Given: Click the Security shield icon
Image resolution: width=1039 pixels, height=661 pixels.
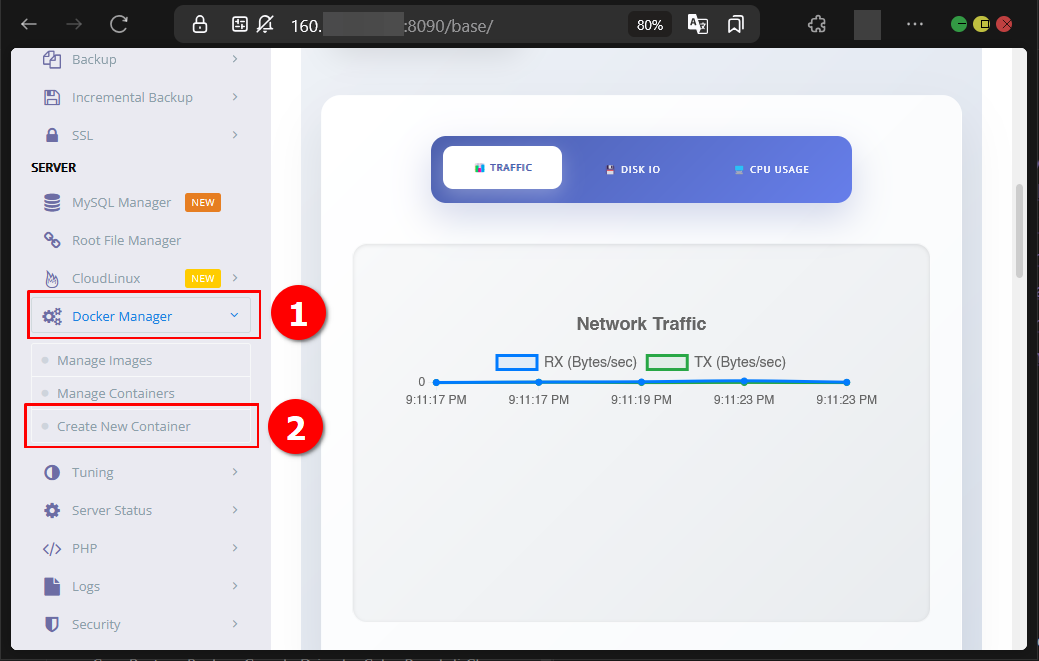Looking at the screenshot, I should tap(52, 625).
